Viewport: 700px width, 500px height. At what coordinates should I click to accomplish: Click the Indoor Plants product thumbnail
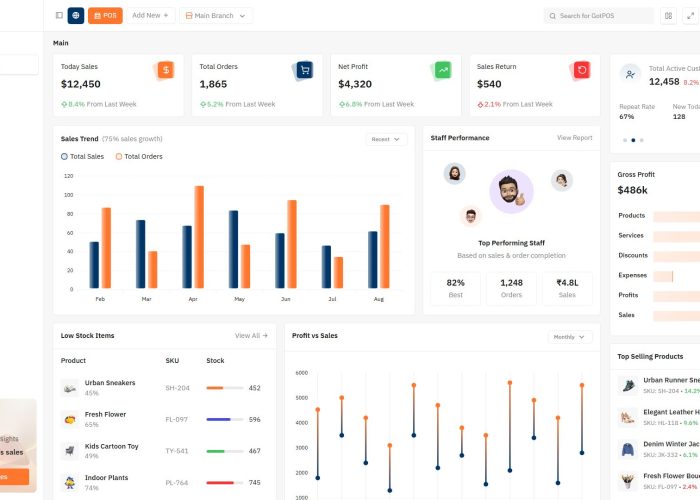tap(70, 483)
